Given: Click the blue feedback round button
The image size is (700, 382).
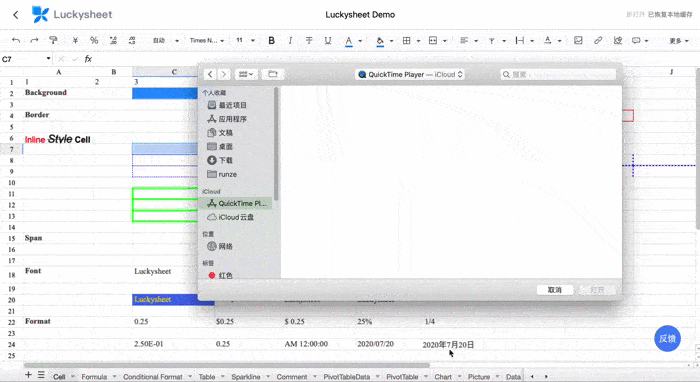Looking at the screenshot, I should 667,339.
